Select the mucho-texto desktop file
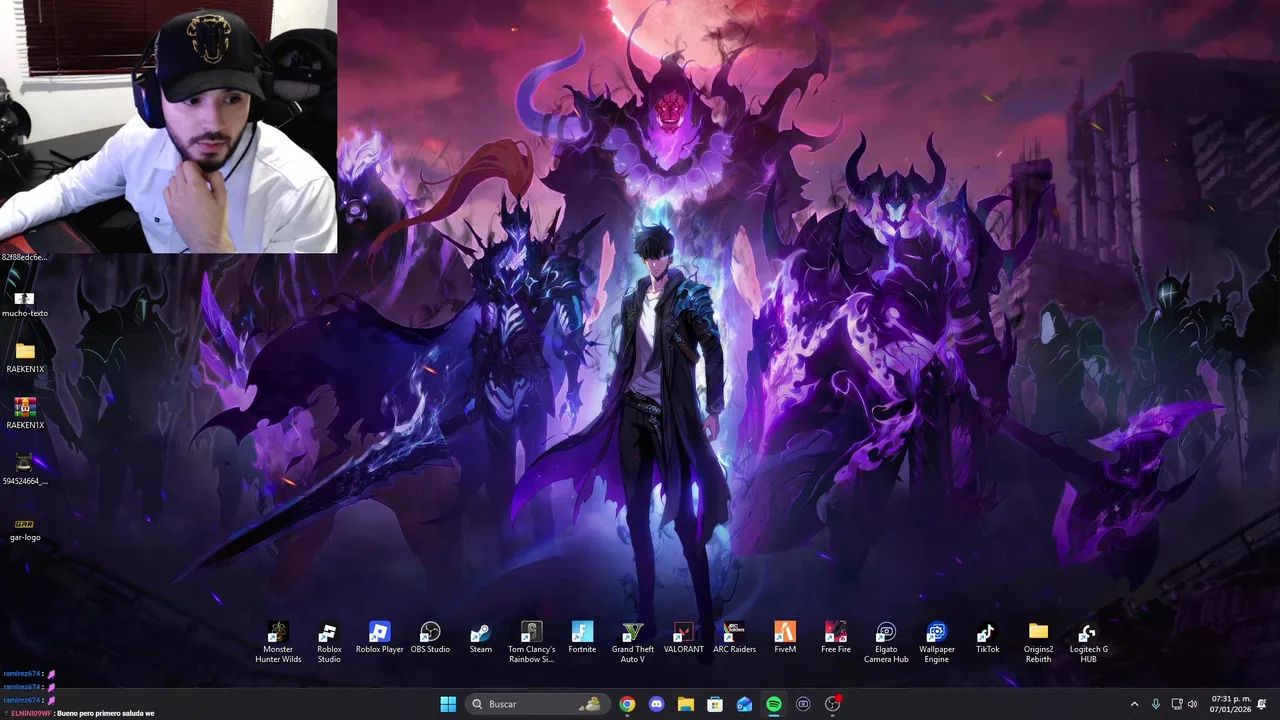Screen dimensions: 1280x720 click(x=25, y=304)
